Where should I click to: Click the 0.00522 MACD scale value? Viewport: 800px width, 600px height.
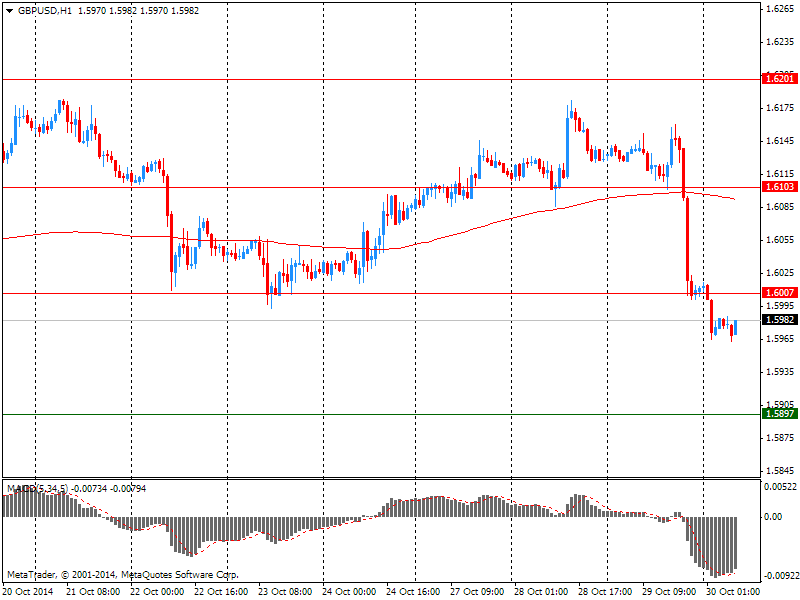(x=780, y=487)
